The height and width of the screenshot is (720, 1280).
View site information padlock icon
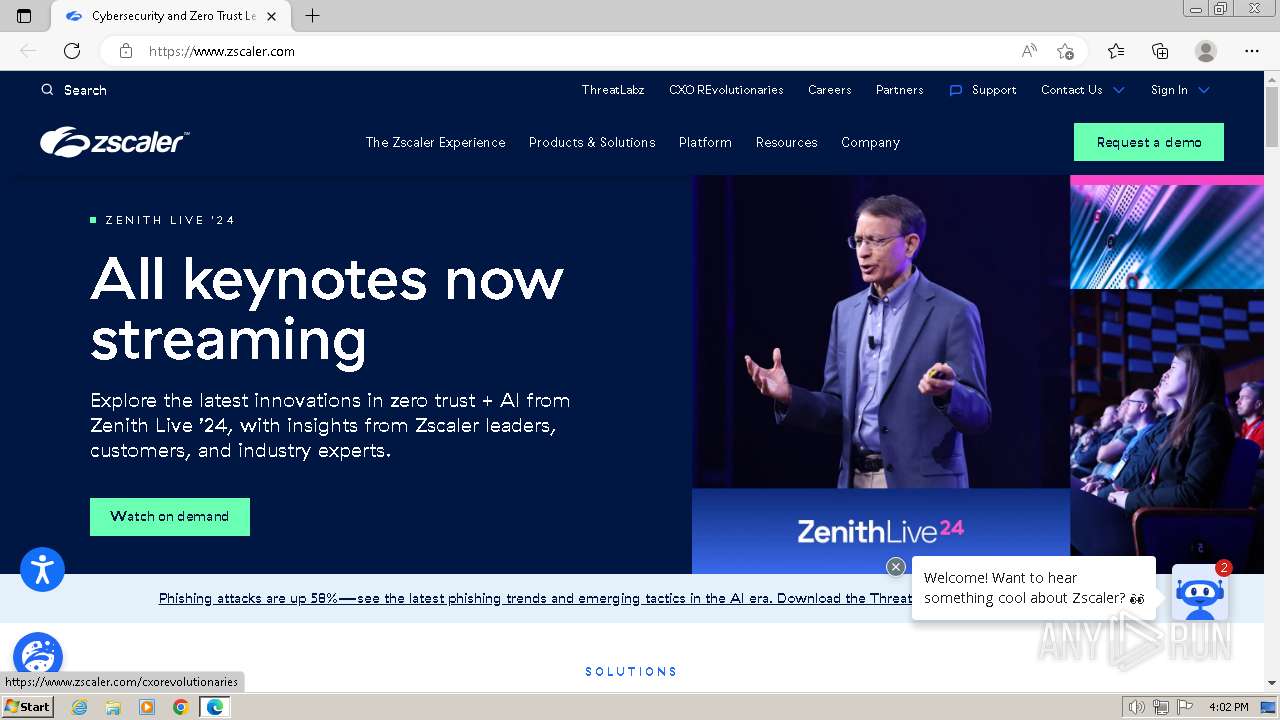[126, 51]
